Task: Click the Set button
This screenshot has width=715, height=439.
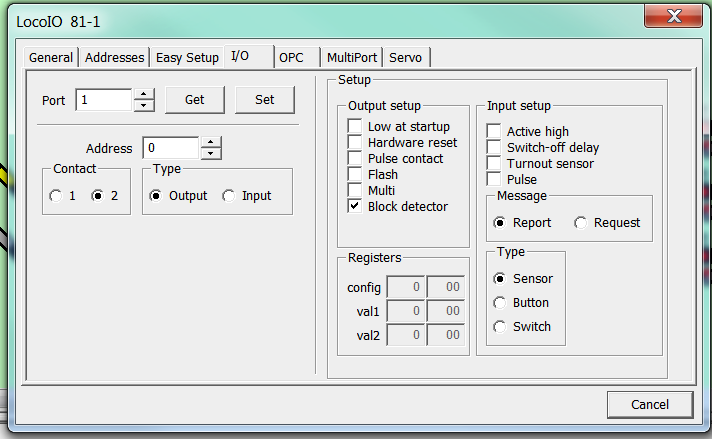Action: pyautogui.click(x=264, y=100)
